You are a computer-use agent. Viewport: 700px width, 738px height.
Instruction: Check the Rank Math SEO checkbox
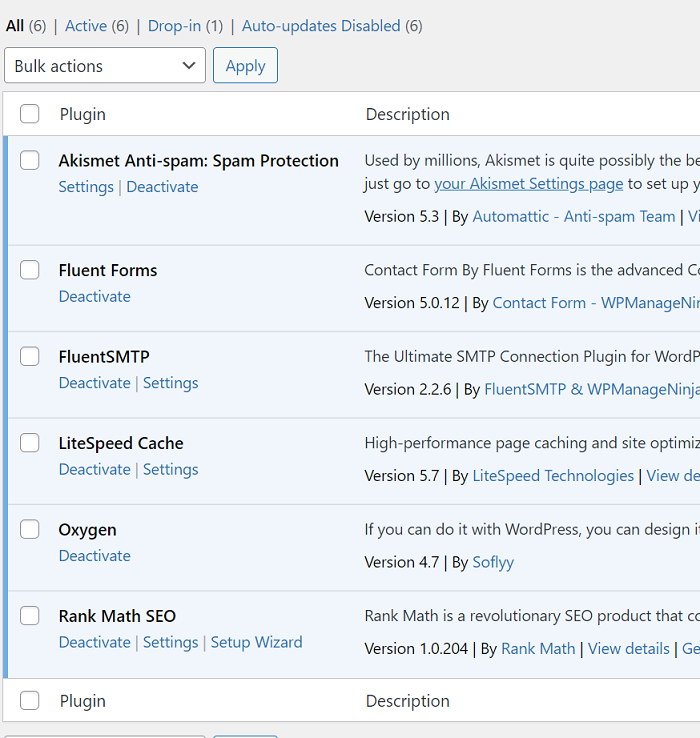29,616
